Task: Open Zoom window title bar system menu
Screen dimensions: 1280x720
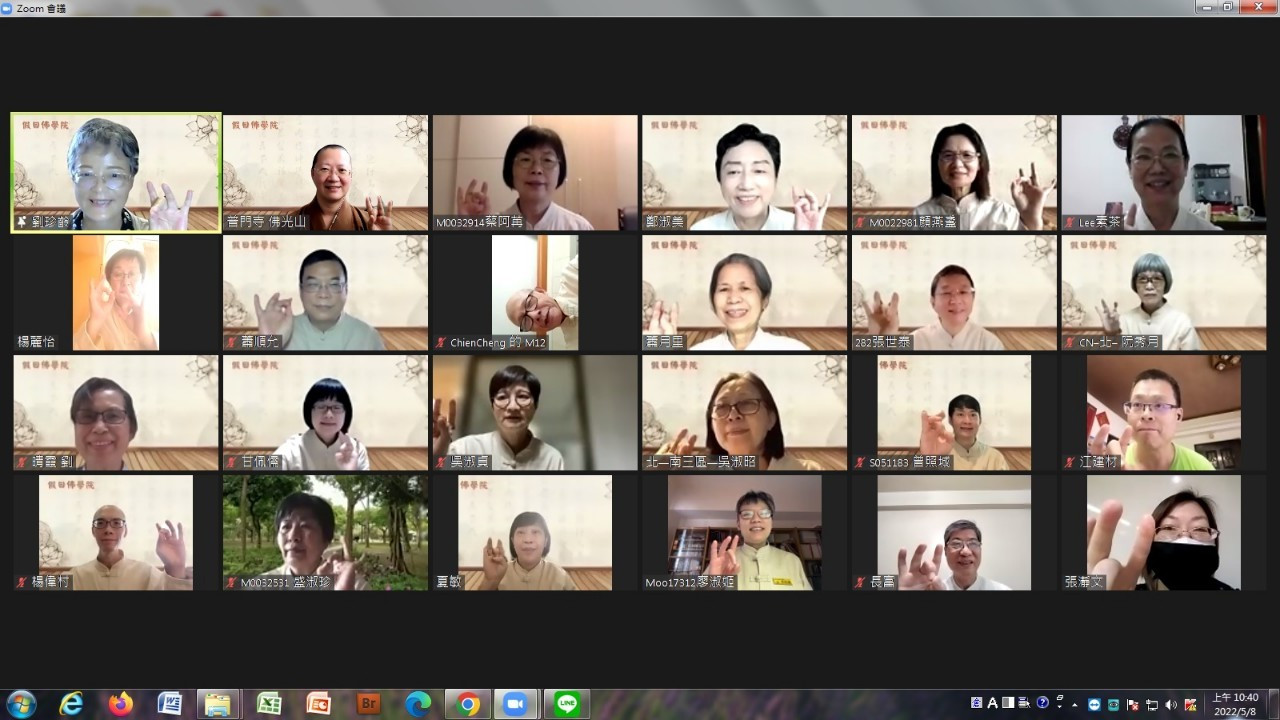Action: click(x=8, y=7)
